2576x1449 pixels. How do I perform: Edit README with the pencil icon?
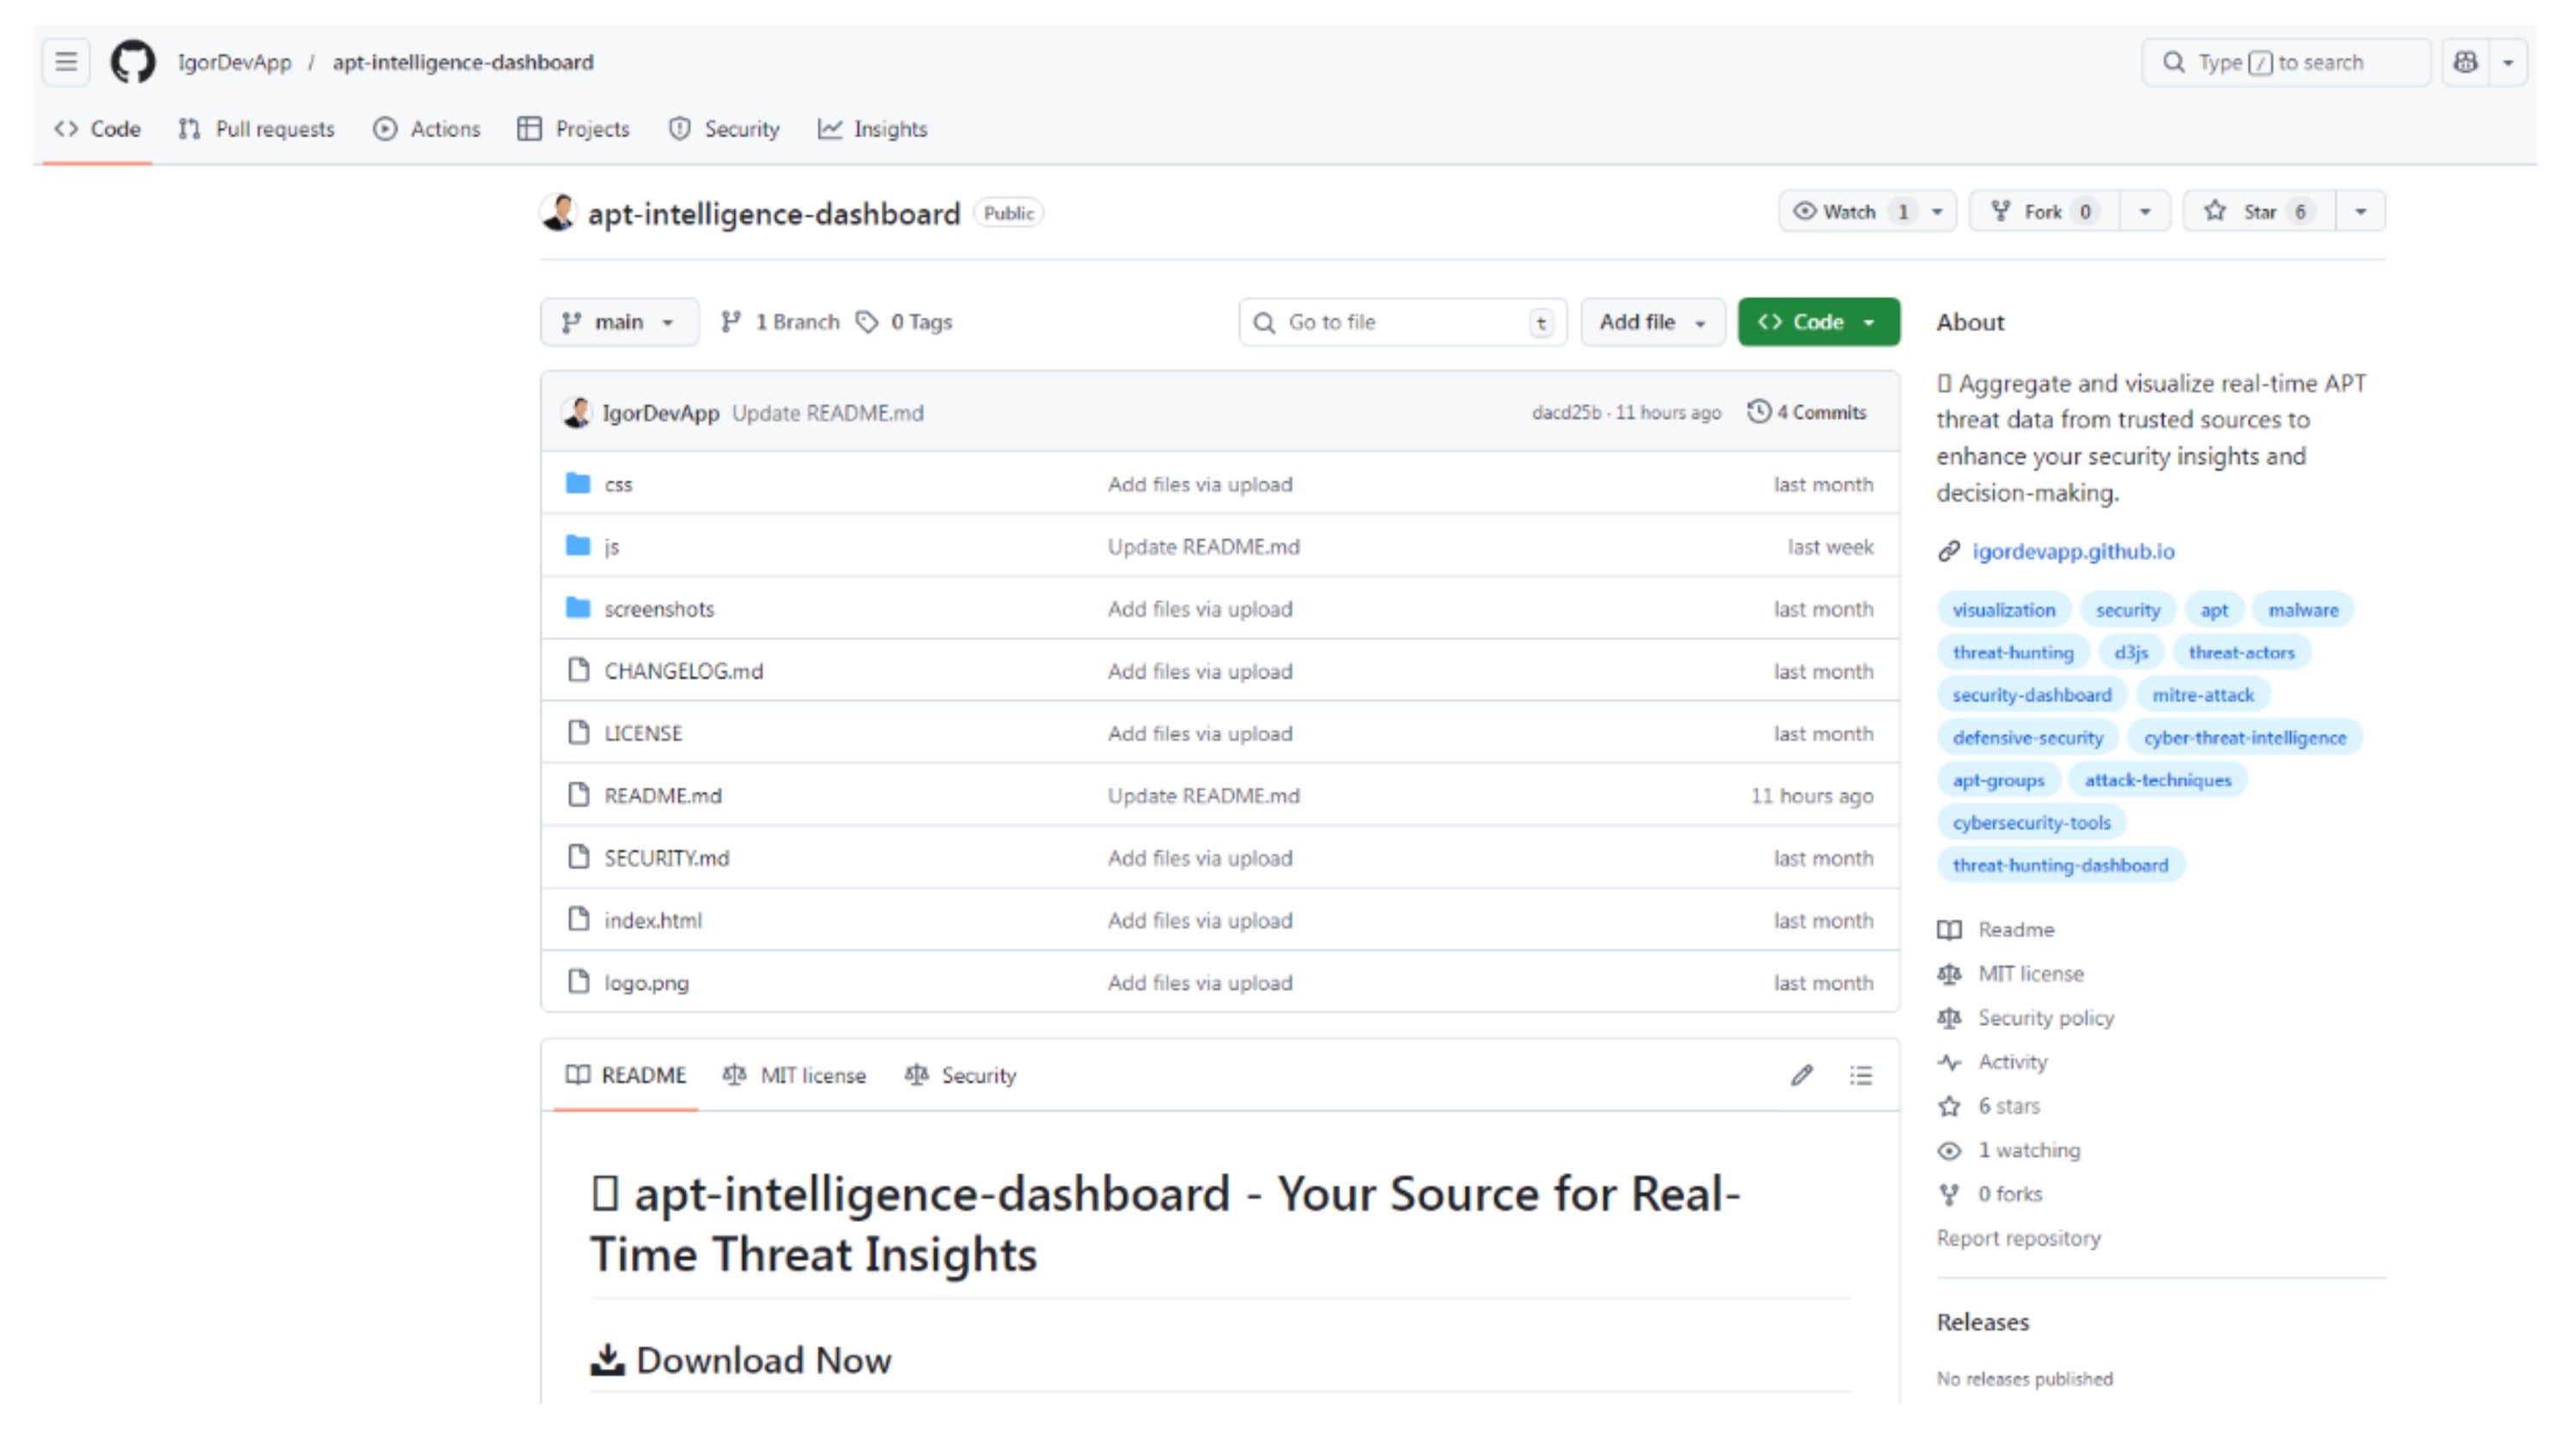(x=1801, y=1075)
